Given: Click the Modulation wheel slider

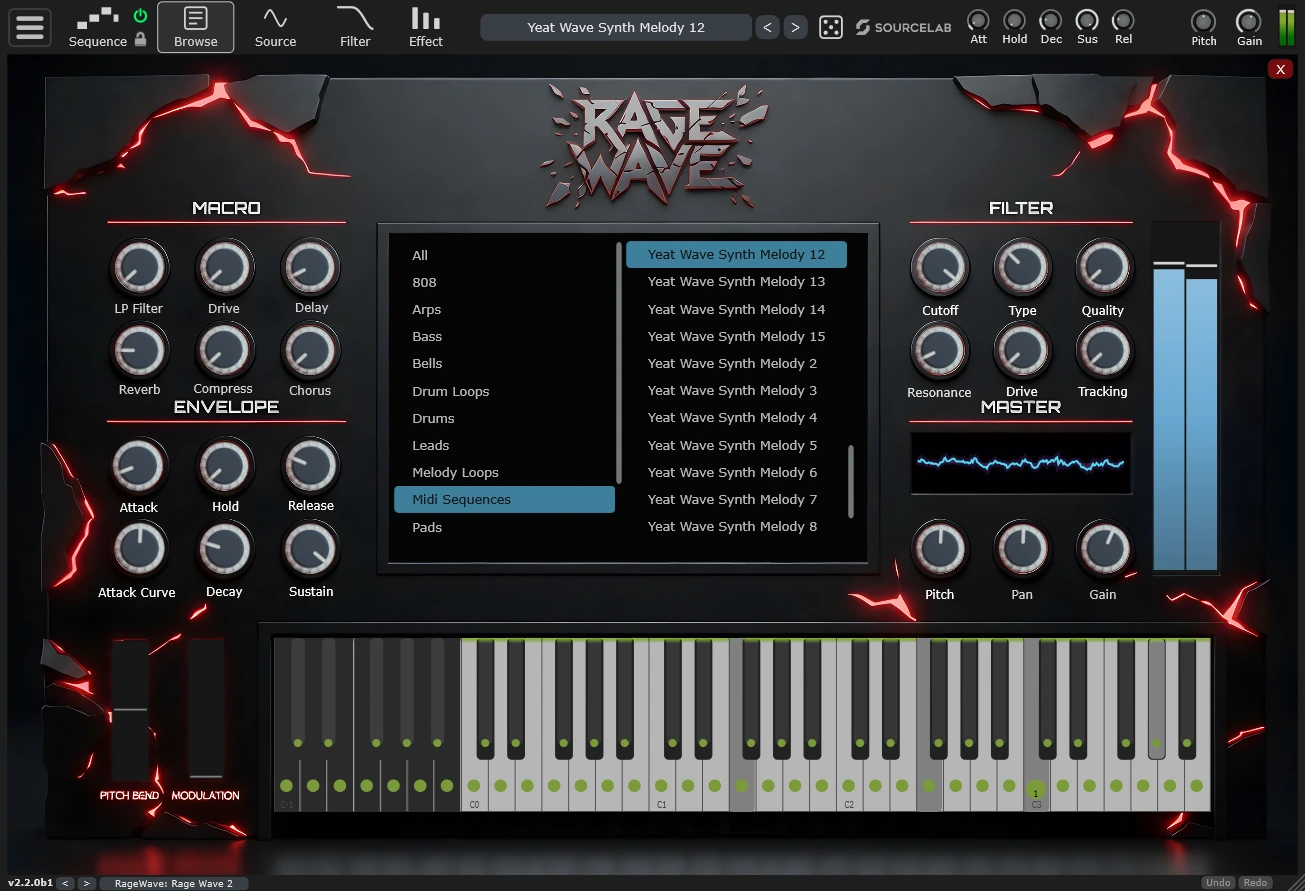Looking at the screenshot, I should click(206, 710).
